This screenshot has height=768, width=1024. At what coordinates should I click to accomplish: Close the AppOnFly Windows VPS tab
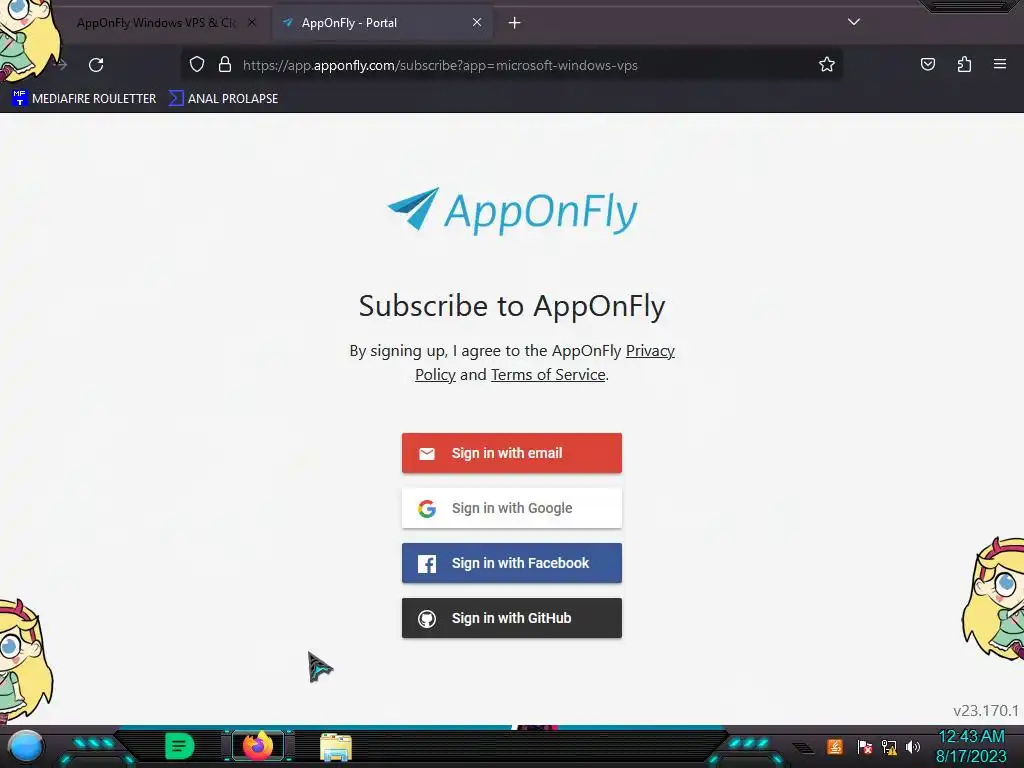pyautogui.click(x=252, y=23)
